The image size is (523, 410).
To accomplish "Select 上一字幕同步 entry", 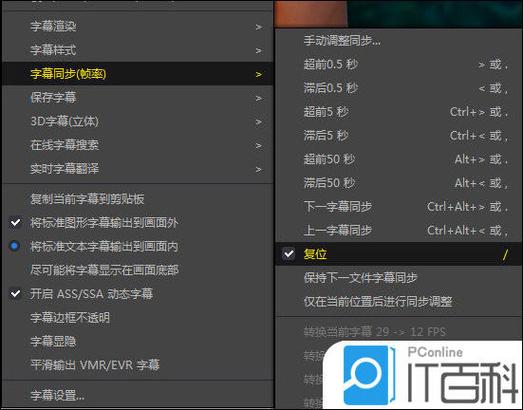I will (399, 230).
